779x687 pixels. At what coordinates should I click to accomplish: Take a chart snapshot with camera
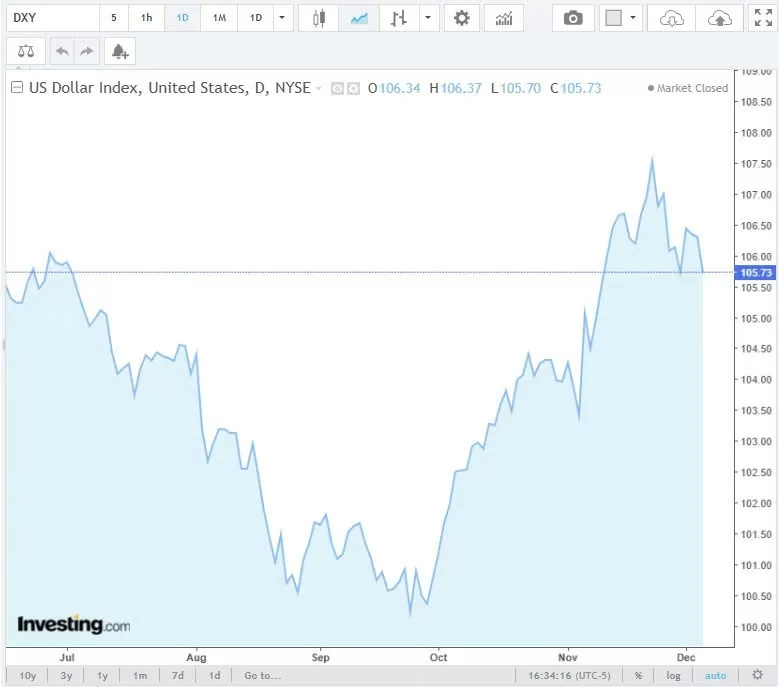[573, 18]
